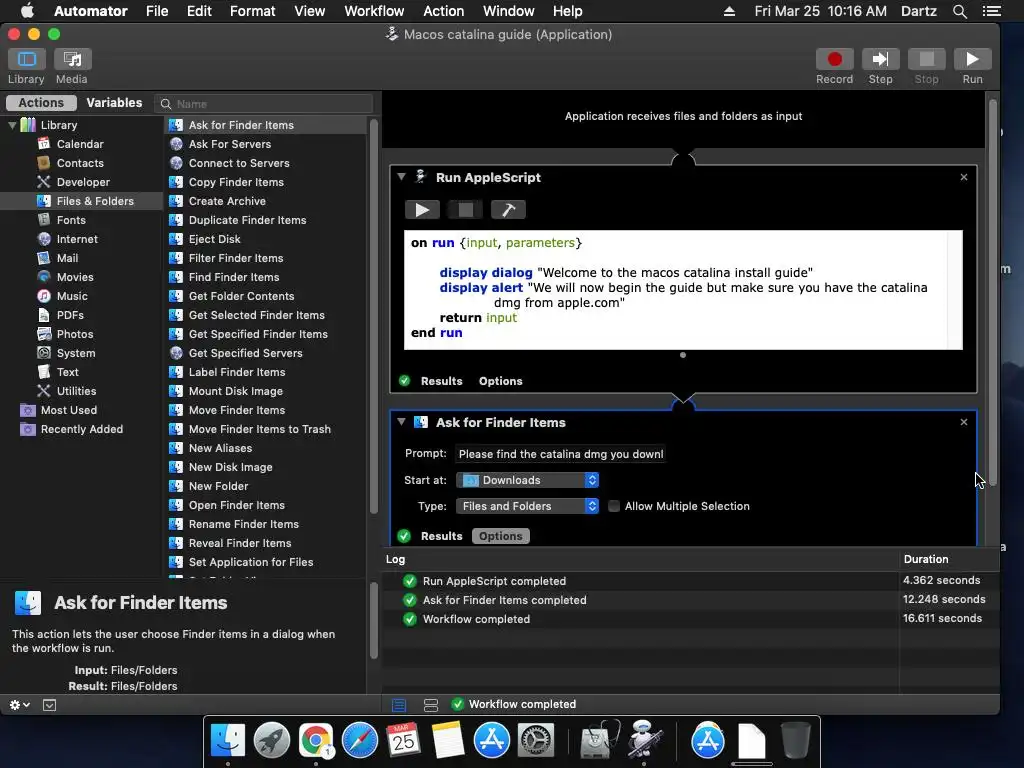1024x768 pixels.
Task: Select the System library category
Action: pyautogui.click(x=76, y=352)
